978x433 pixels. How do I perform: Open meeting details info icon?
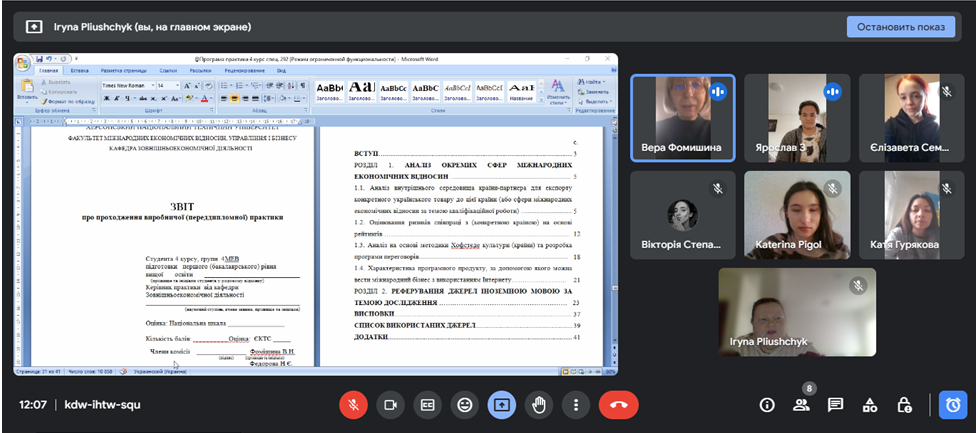tap(767, 405)
